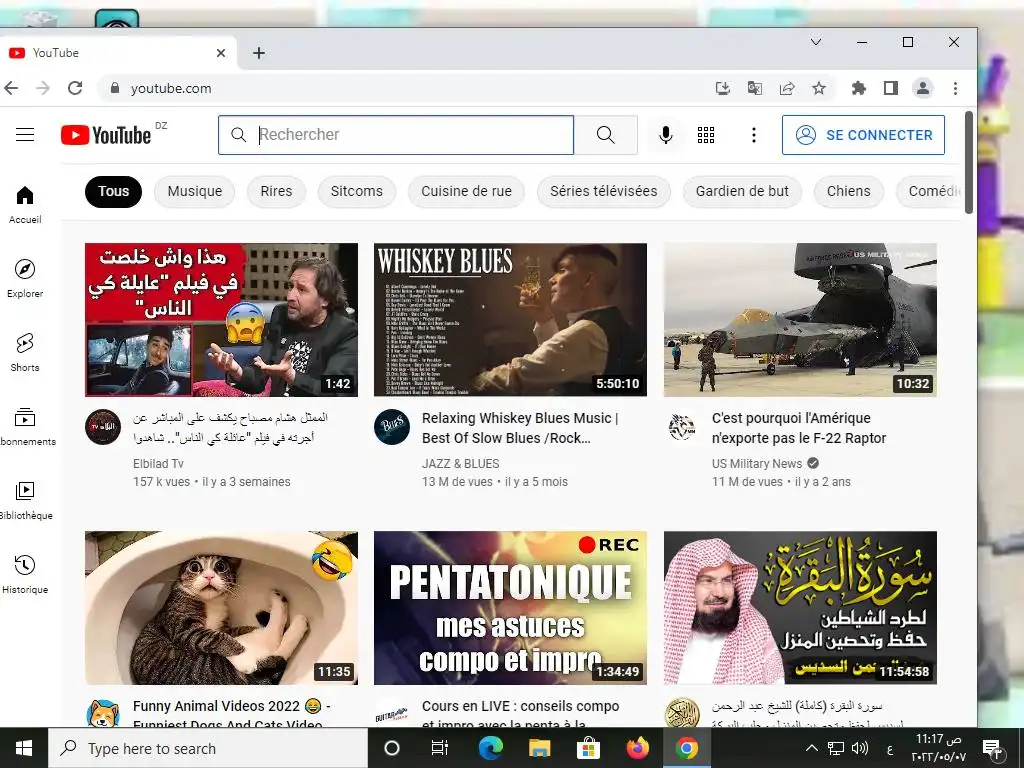Open the YouTube apps grid icon
The image size is (1024, 768).
coord(706,135)
